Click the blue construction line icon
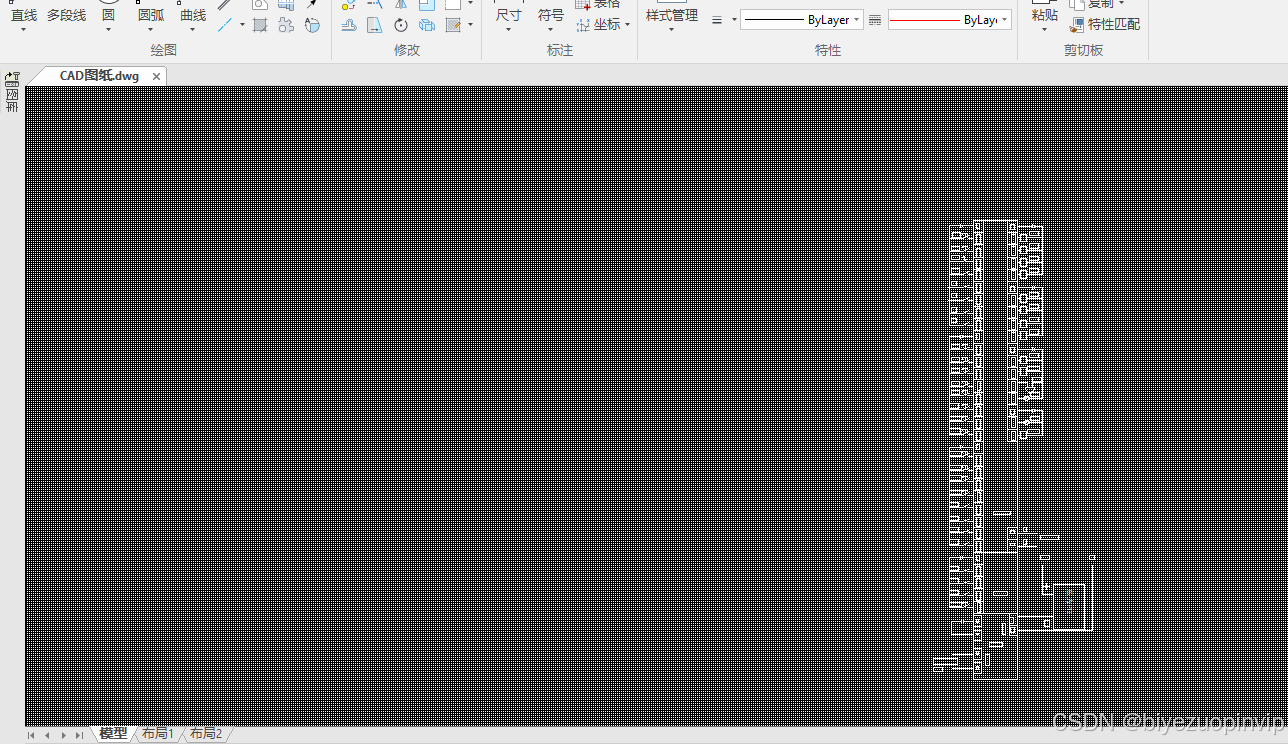Image resolution: width=1288 pixels, height=744 pixels. 226,24
